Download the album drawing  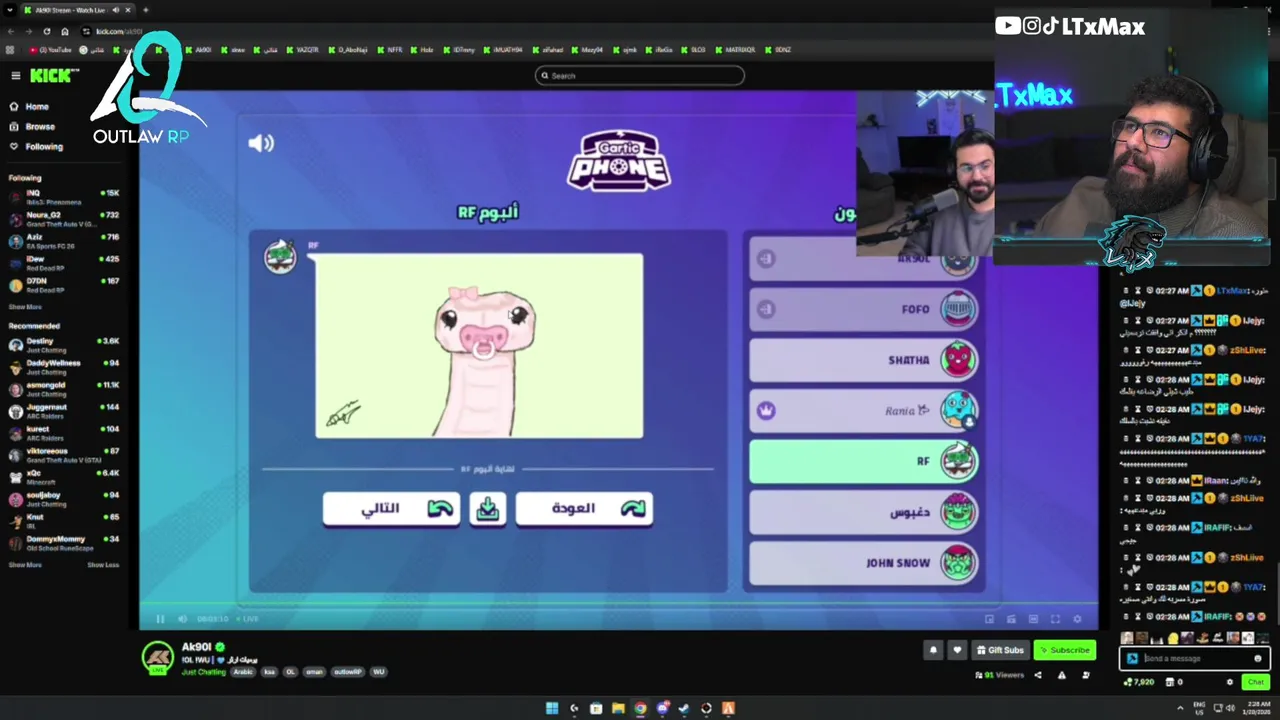(x=488, y=508)
